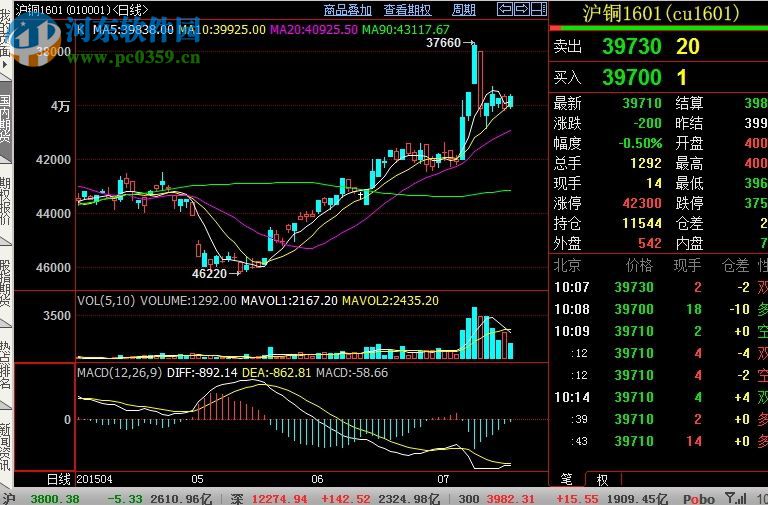Click the 10:08 trade row price 39700
Screen dimensions: 768x505
pyautogui.click(x=634, y=309)
